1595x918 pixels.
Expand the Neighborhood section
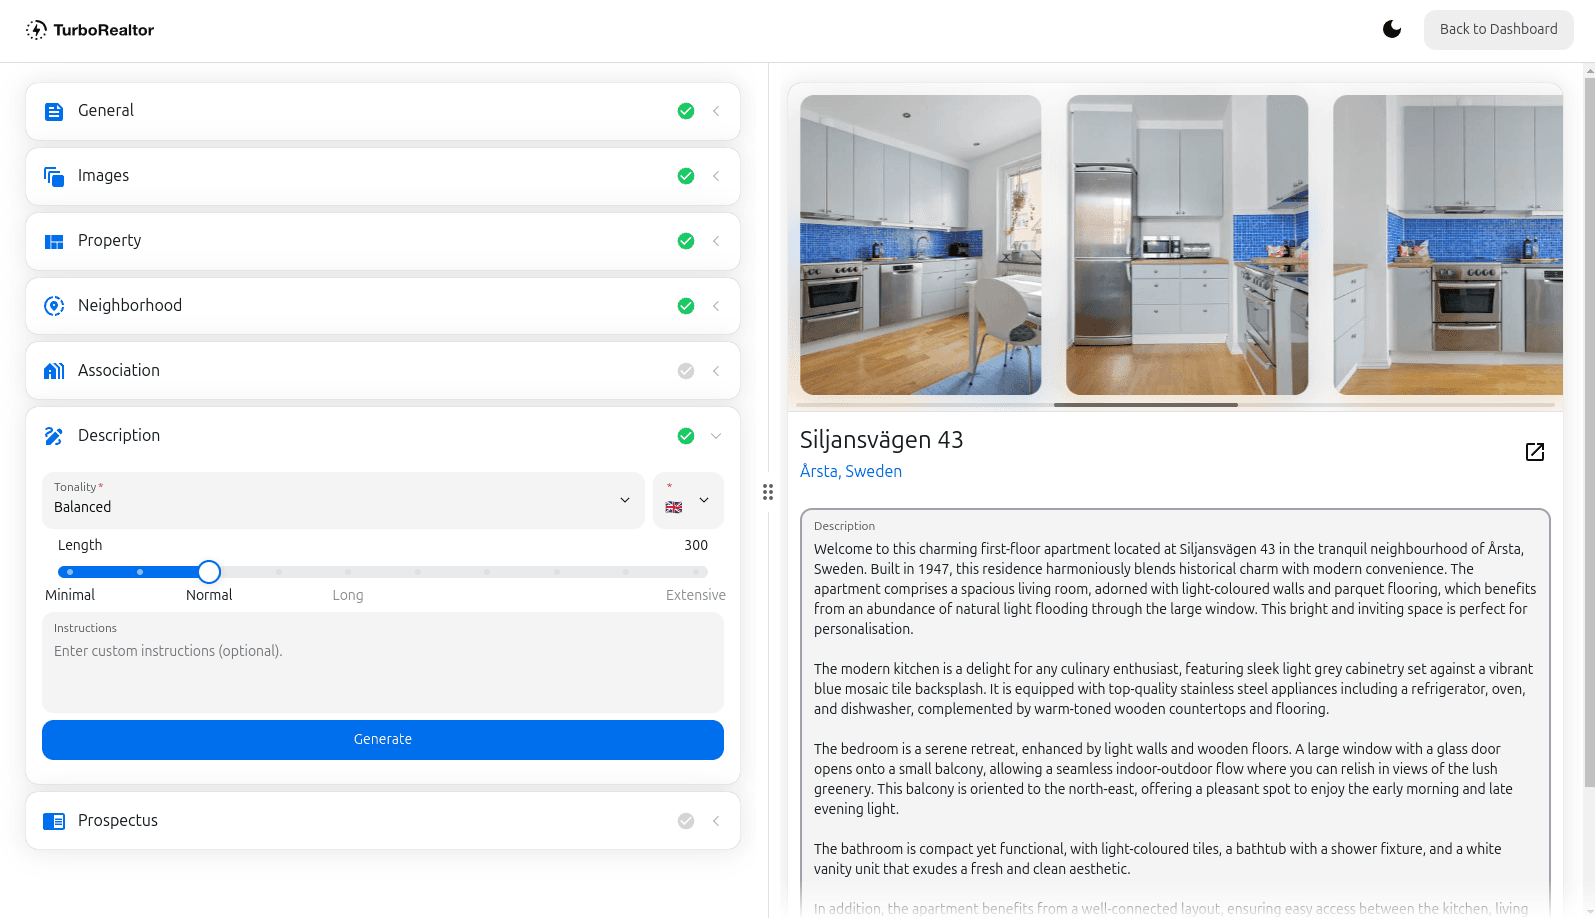coord(716,306)
